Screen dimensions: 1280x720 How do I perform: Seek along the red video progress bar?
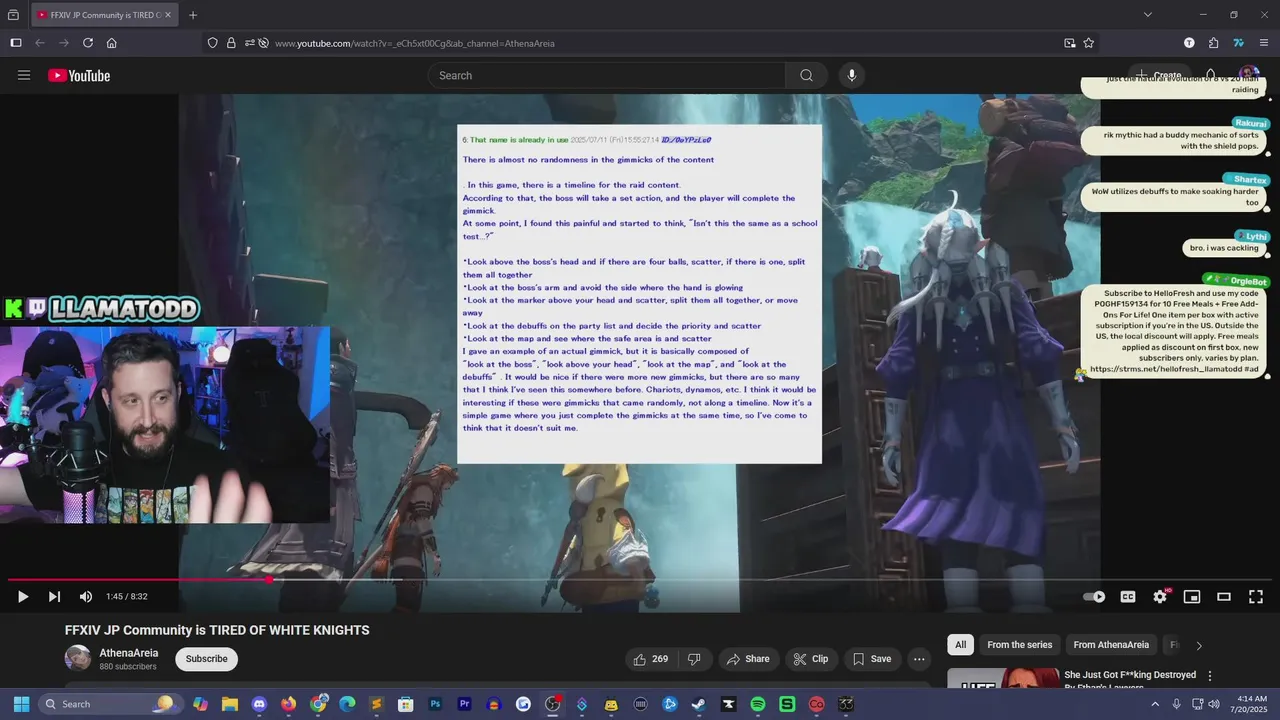(x=139, y=579)
